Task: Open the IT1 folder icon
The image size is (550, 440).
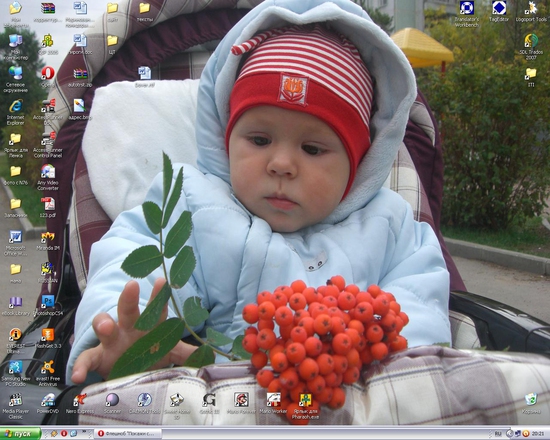Action: [x=531, y=73]
